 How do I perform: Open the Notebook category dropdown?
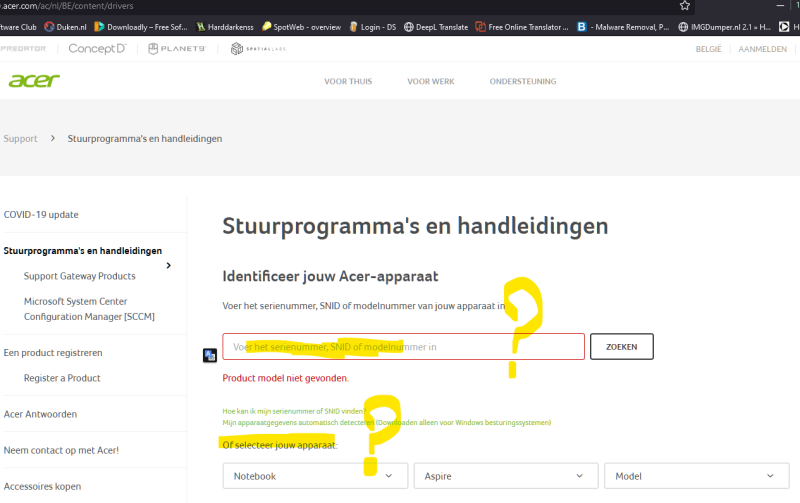pyautogui.click(x=314, y=476)
